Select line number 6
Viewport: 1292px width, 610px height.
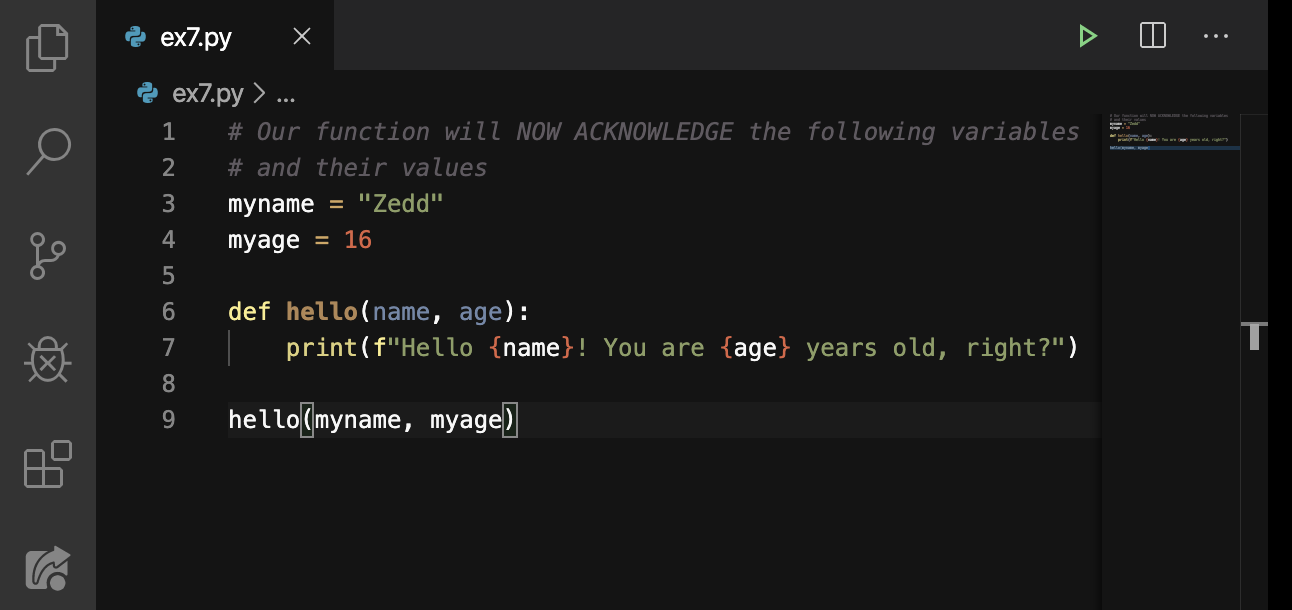point(168,311)
